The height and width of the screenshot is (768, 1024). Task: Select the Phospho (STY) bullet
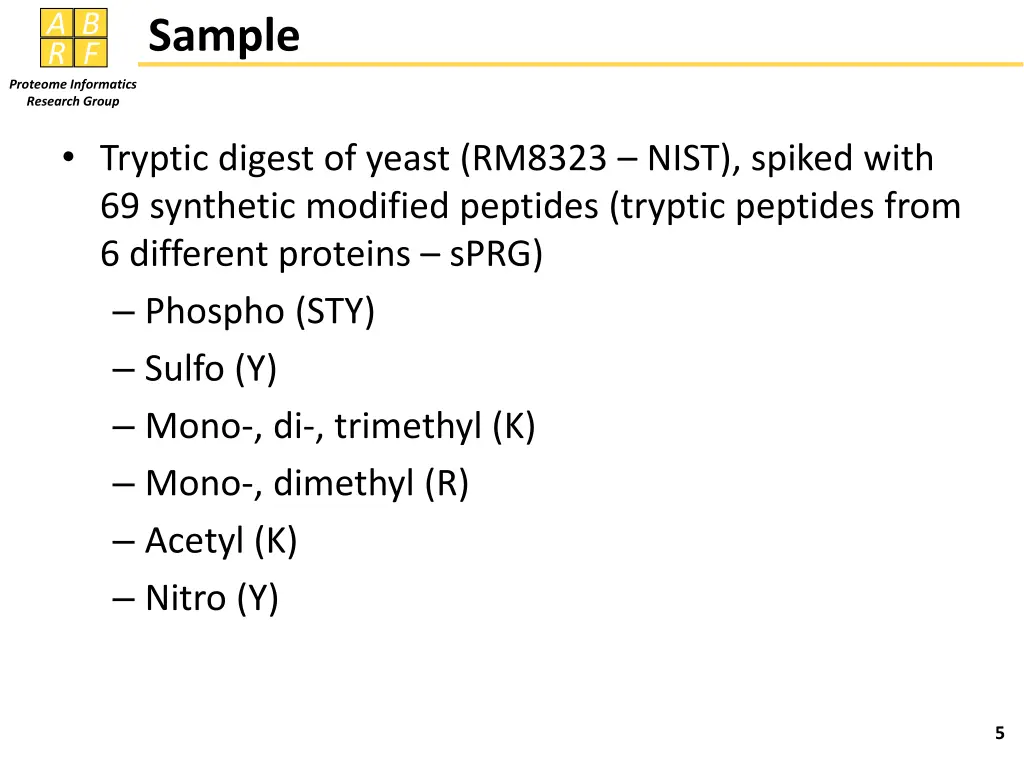[x=244, y=312]
